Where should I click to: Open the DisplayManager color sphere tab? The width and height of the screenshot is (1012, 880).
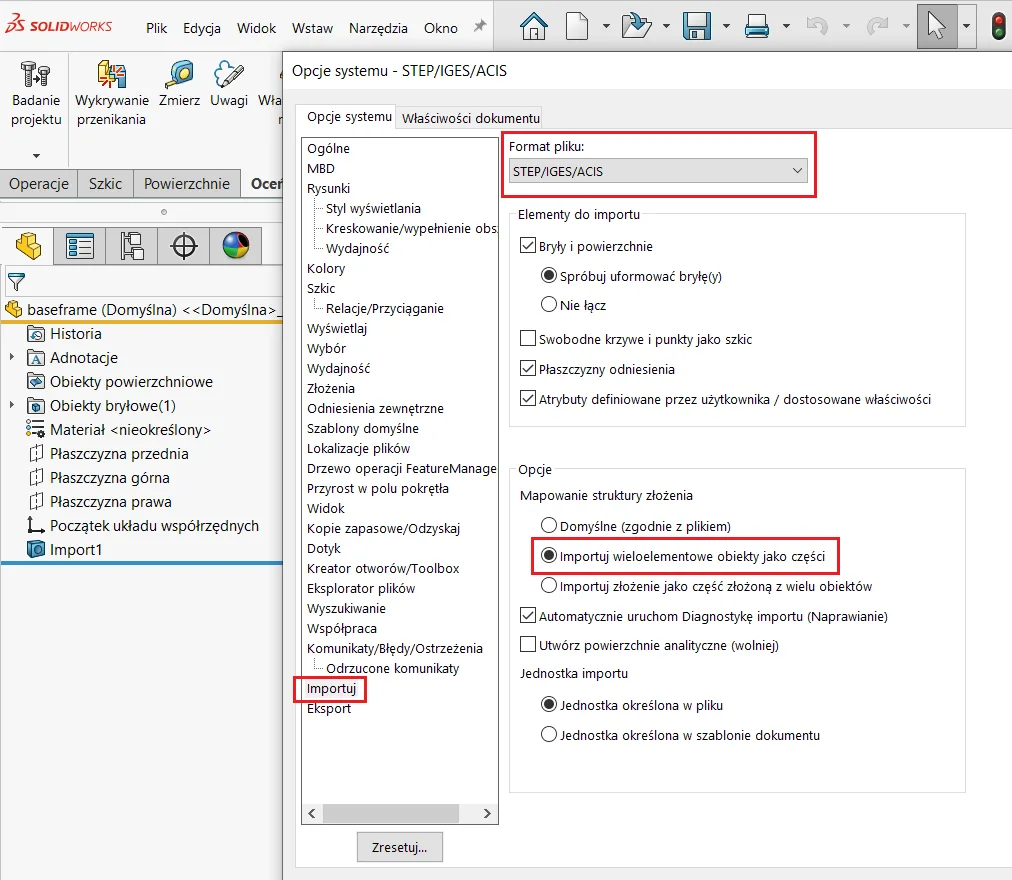(236, 246)
